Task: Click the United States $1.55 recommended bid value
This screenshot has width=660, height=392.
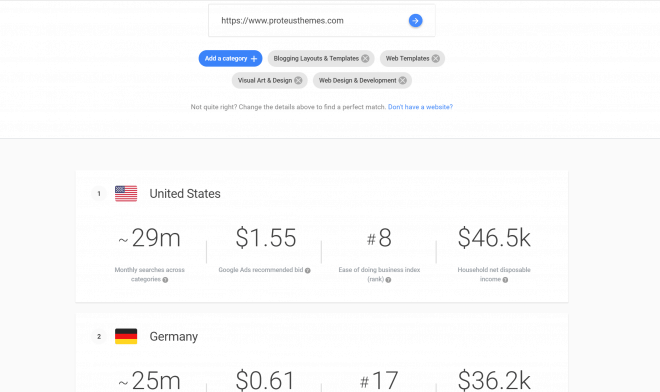Action: [x=266, y=238]
